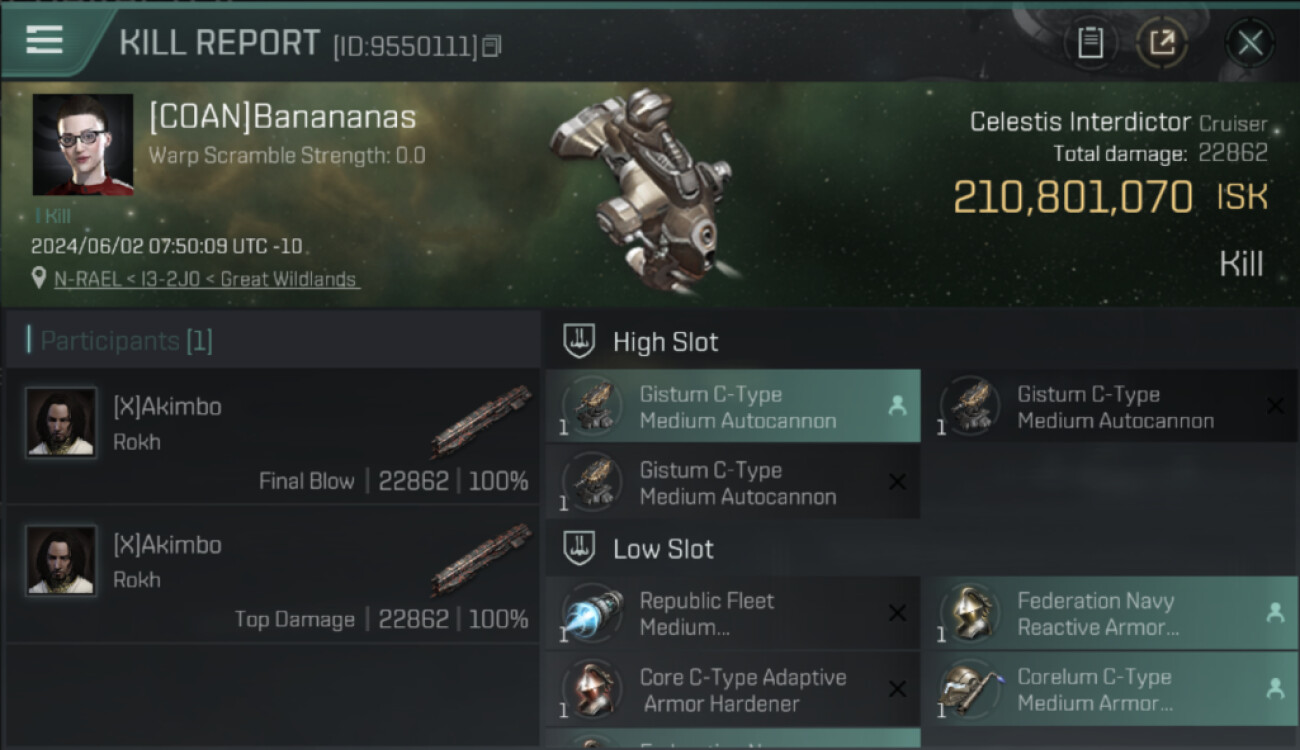
Task: Click Akimbo's Final Blow portrait
Action: (62, 422)
